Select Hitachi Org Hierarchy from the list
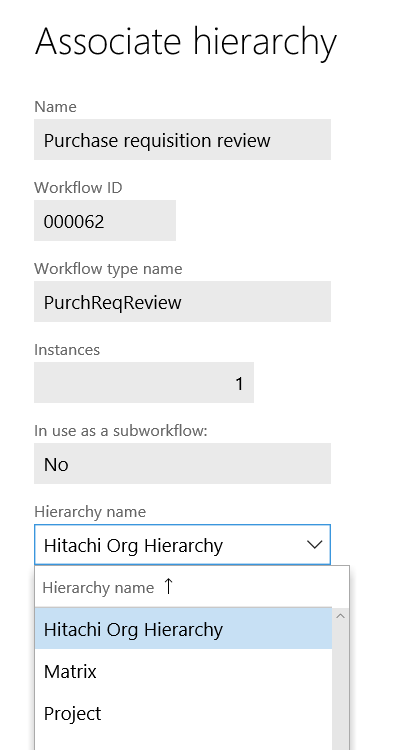411x750 pixels. point(183,629)
